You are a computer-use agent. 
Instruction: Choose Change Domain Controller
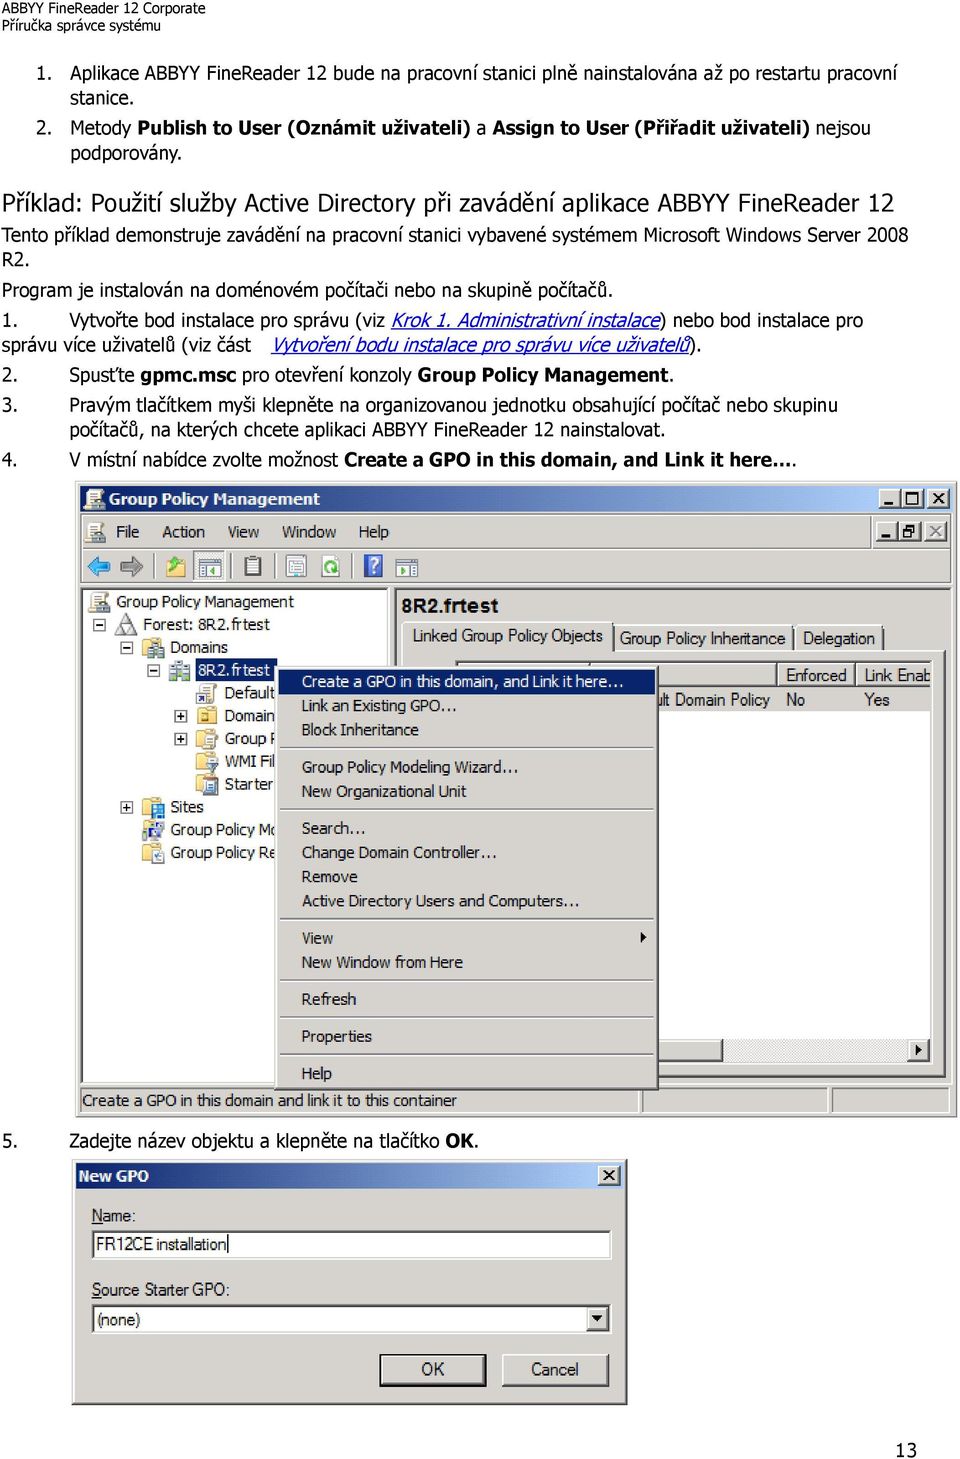coord(466,852)
